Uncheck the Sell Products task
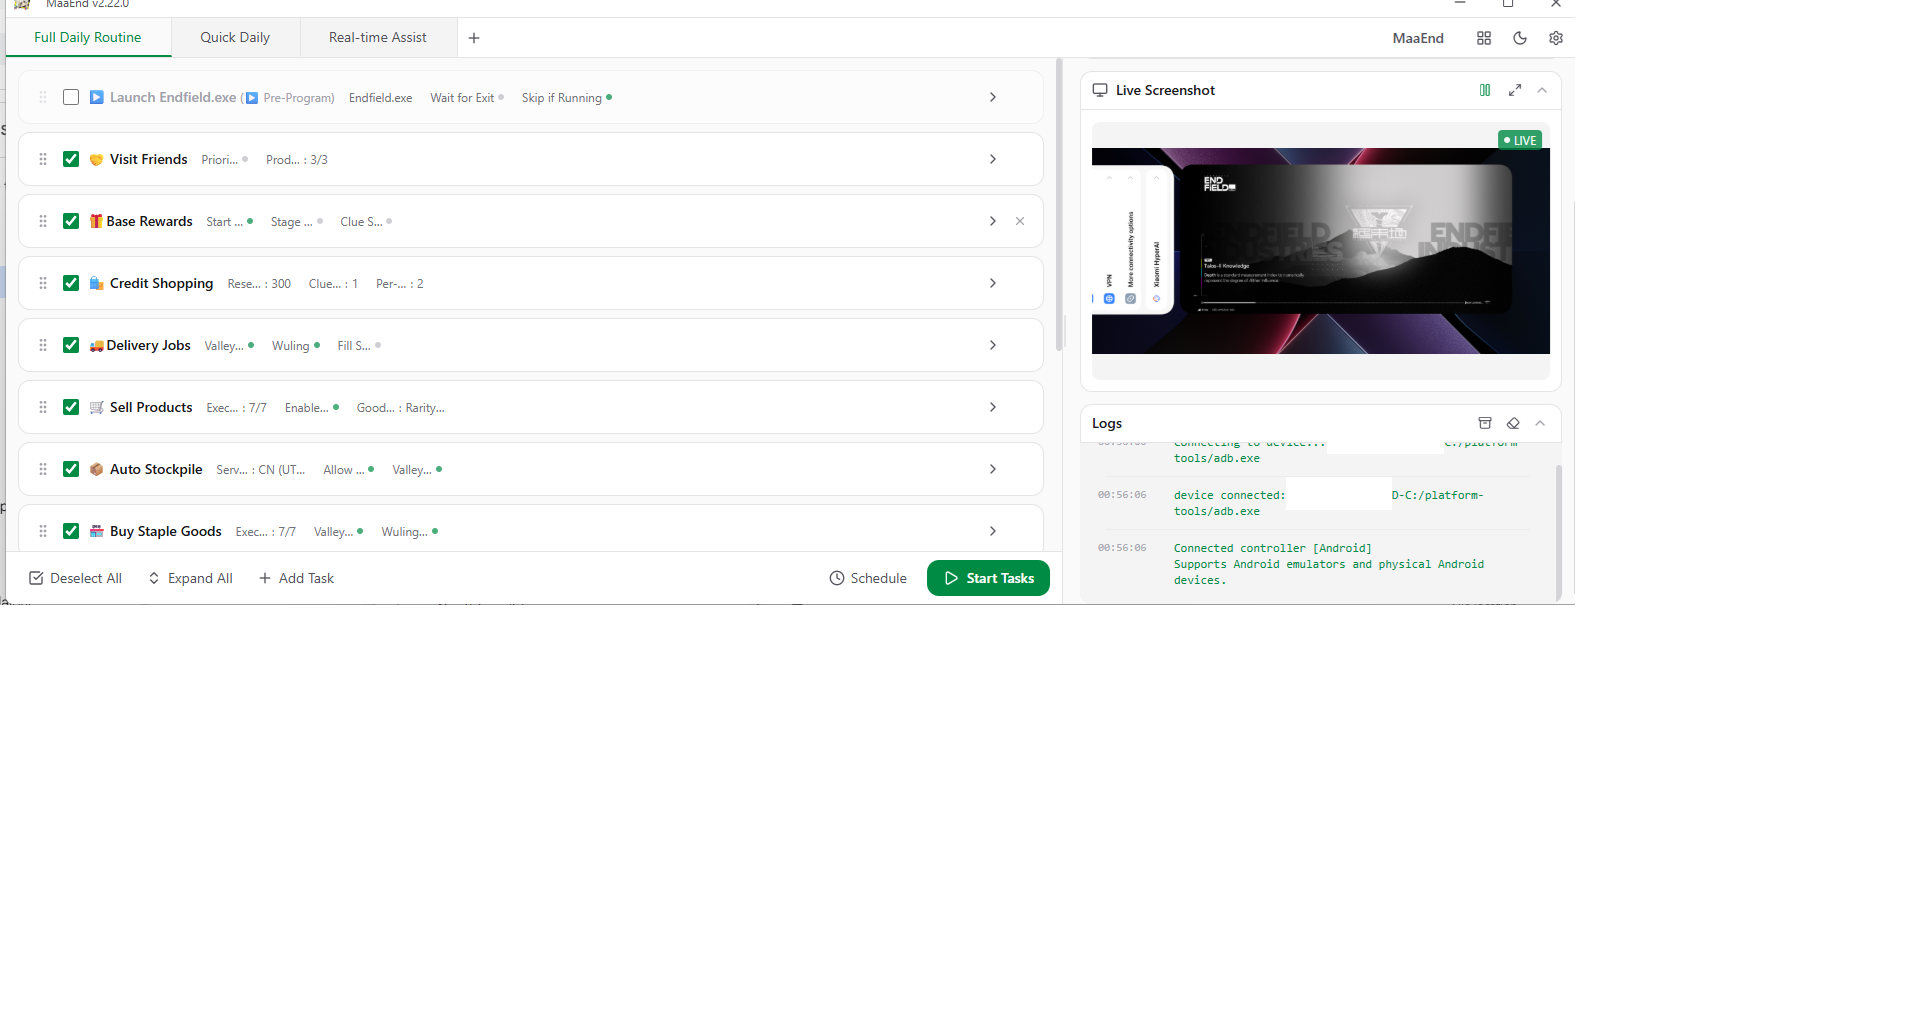This screenshot has height=1029, width=1920. click(x=71, y=407)
